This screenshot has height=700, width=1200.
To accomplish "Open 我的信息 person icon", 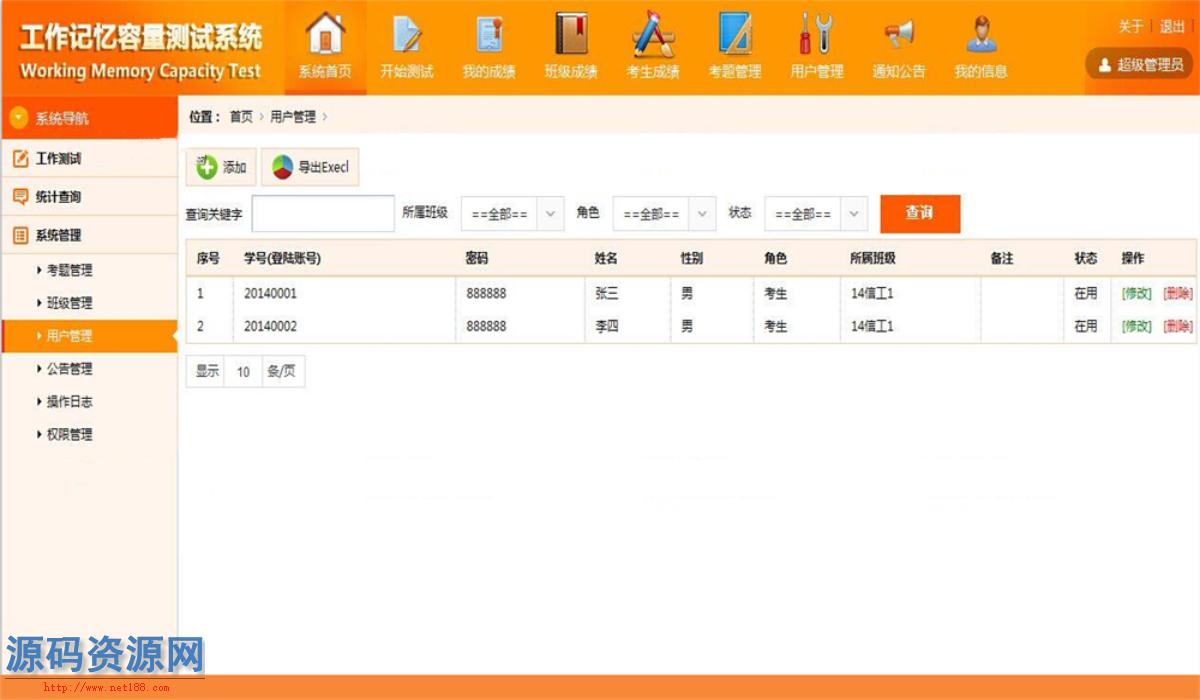I will click(980, 35).
